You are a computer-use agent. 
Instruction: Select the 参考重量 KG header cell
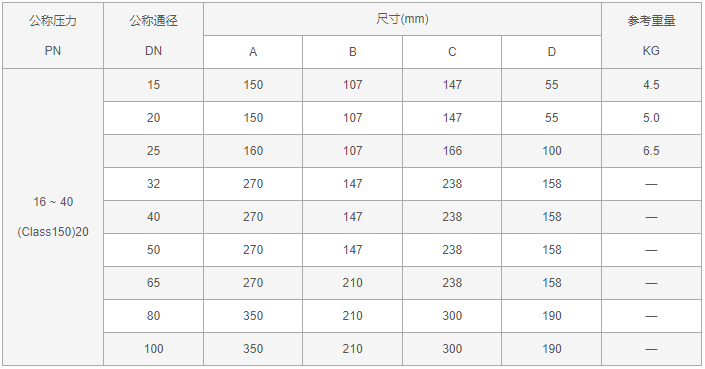[x=651, y=36]
